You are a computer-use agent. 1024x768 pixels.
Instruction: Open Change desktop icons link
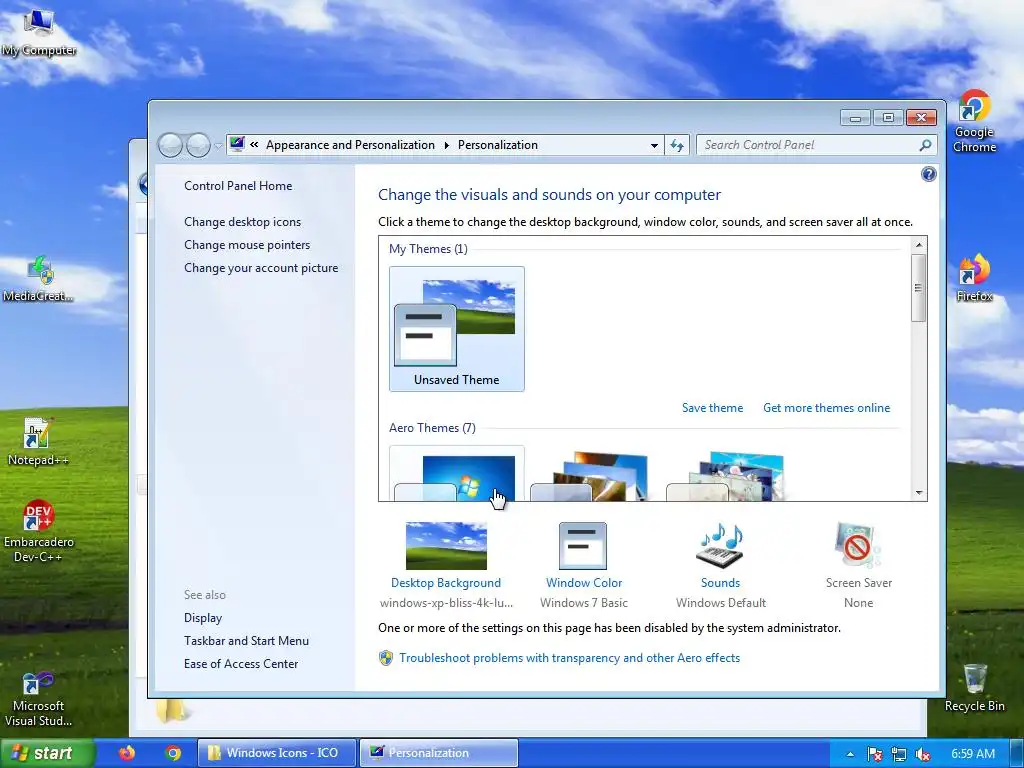(x=242, y=221)
